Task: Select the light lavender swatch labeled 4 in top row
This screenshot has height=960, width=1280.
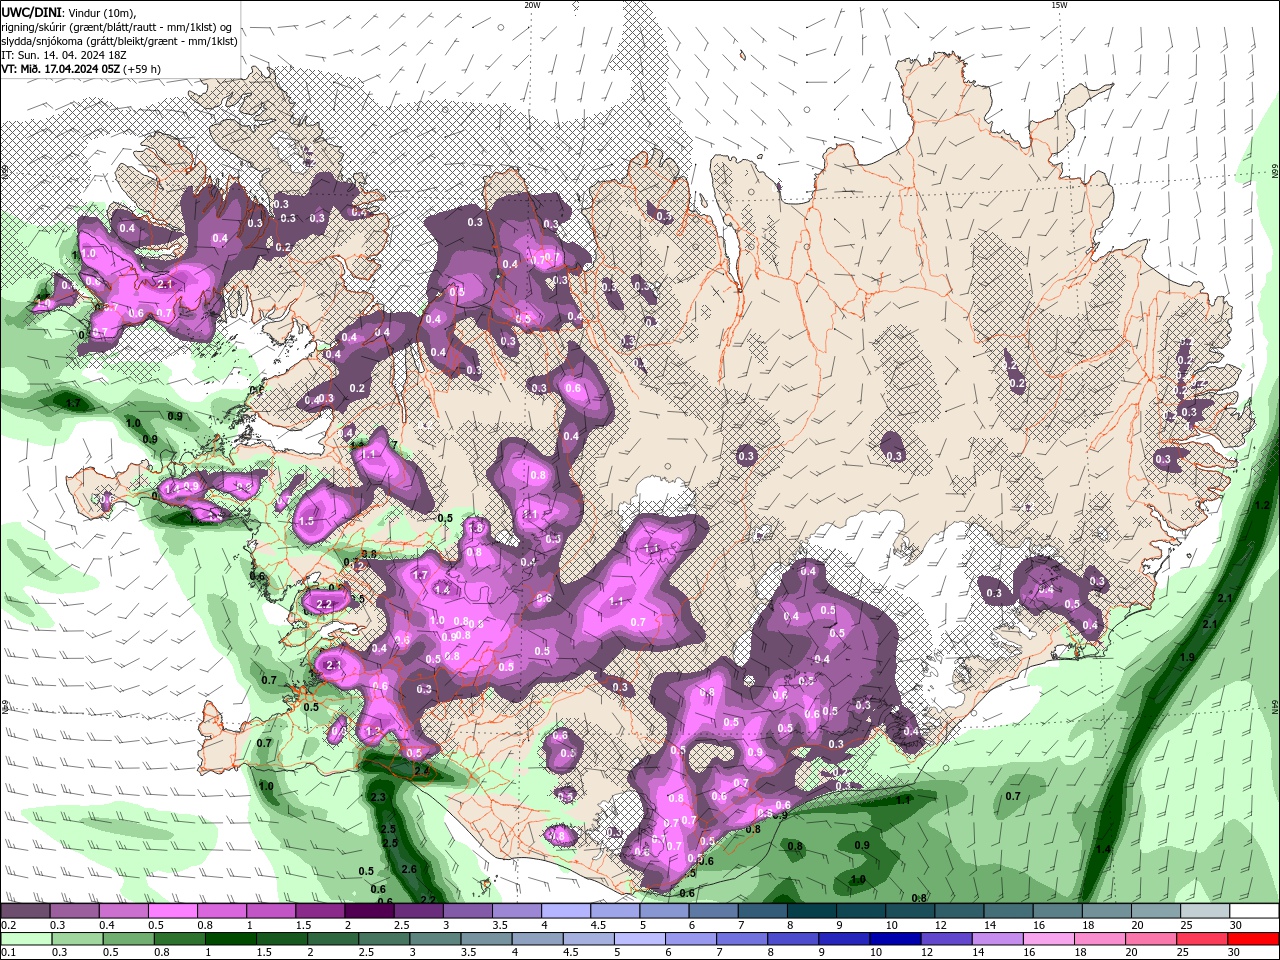Action: click(566, 911)
